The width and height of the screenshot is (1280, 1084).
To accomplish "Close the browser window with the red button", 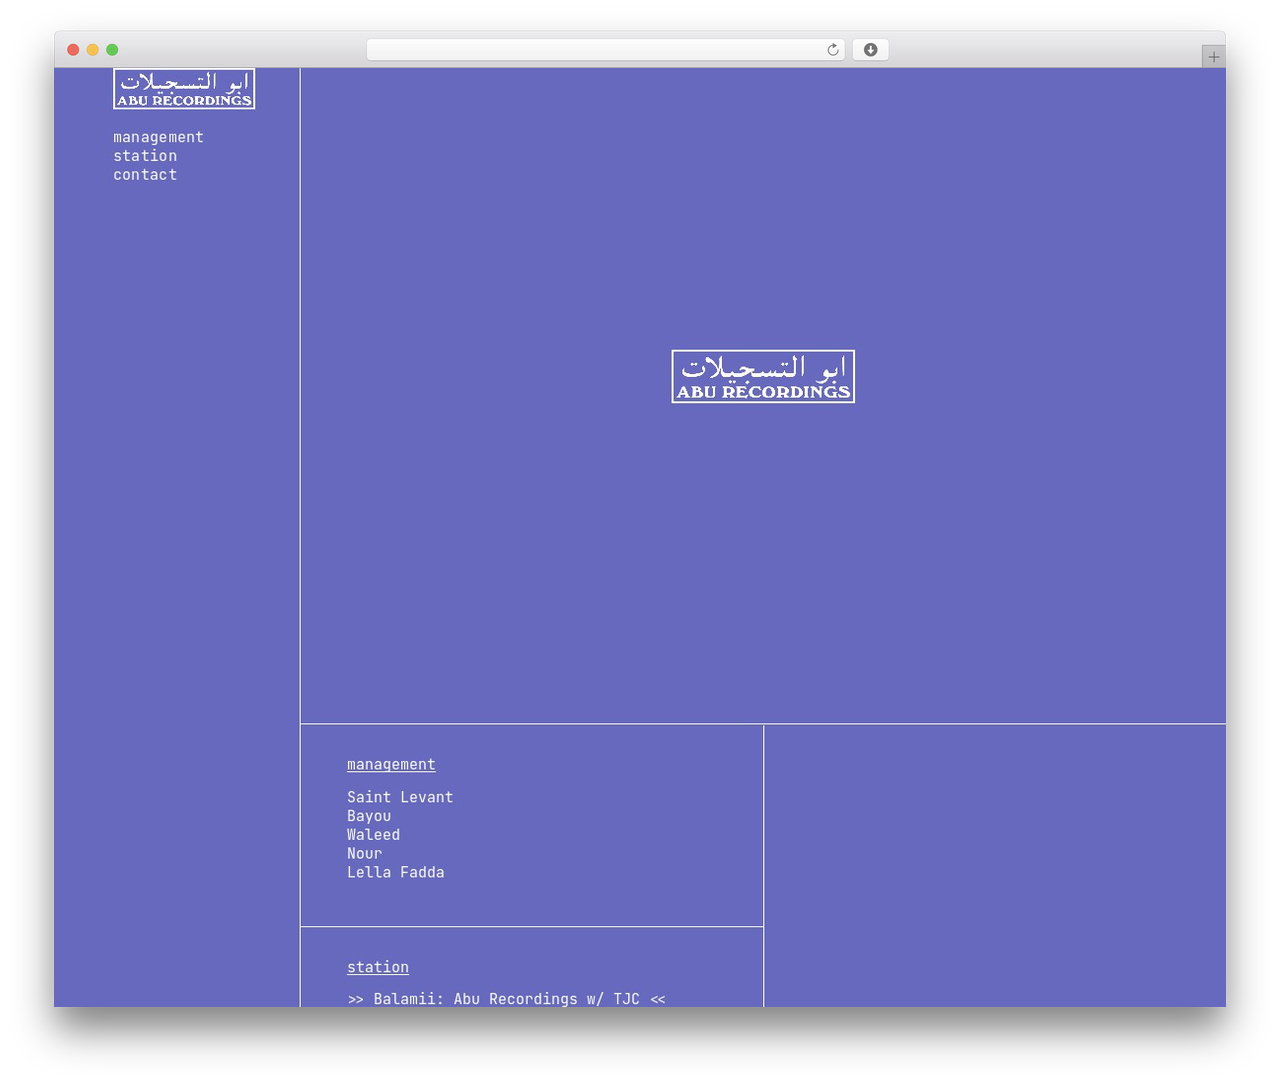I will (x=73, y=50).
